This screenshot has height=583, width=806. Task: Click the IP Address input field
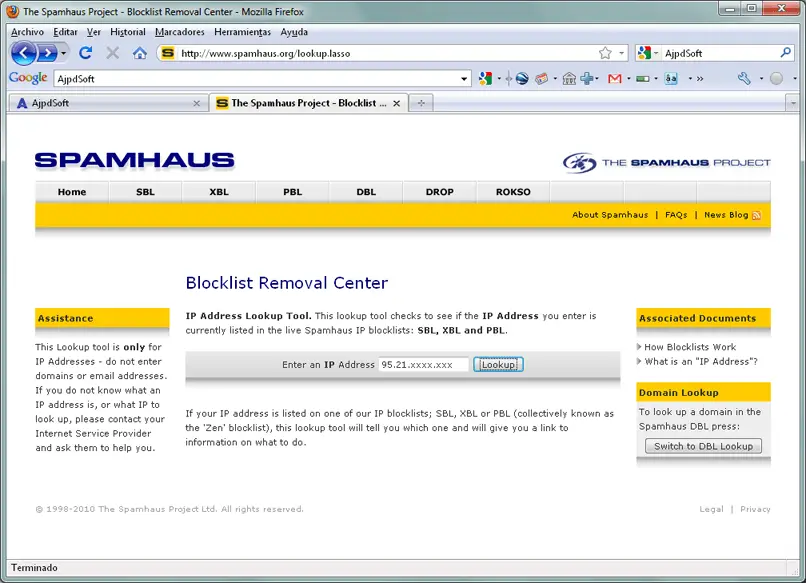coord(424,365)
